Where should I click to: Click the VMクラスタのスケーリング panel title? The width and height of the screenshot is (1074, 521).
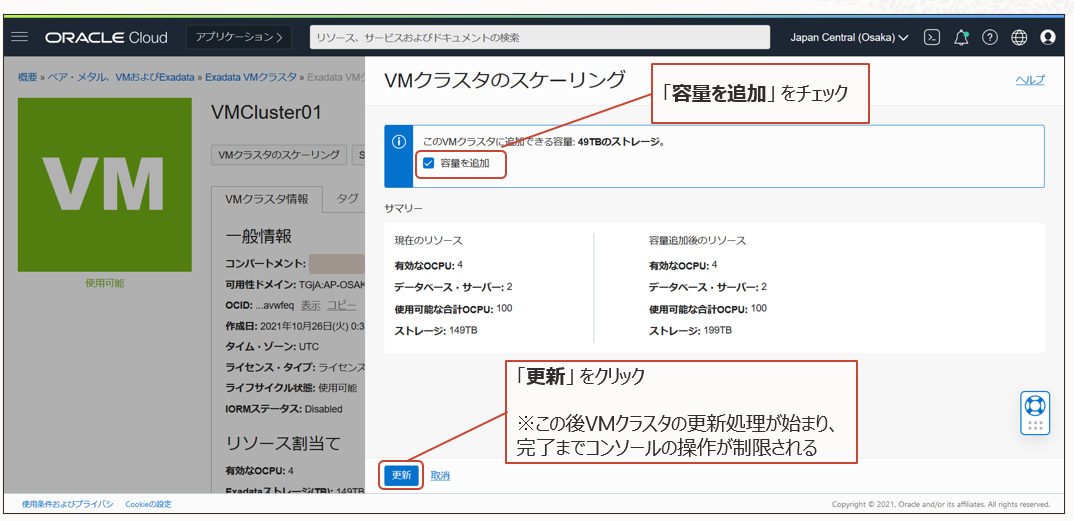point(504,79)
